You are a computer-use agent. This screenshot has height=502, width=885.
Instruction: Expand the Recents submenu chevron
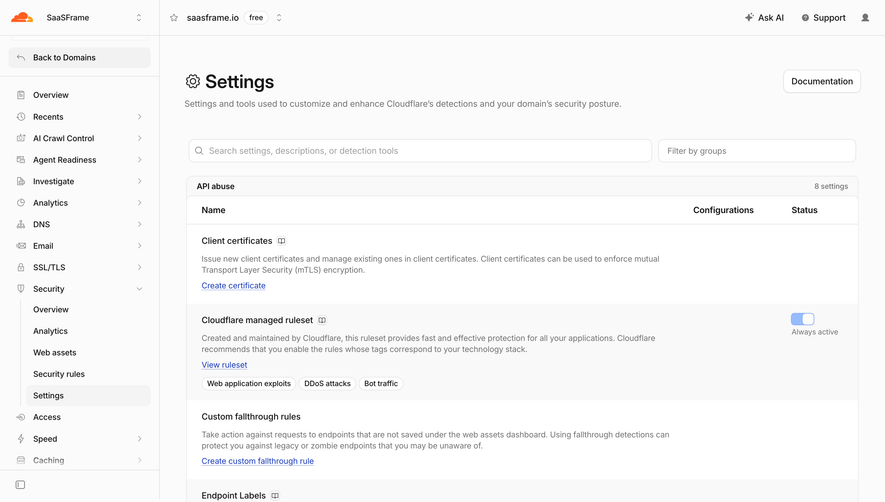[x=139, y=117]
